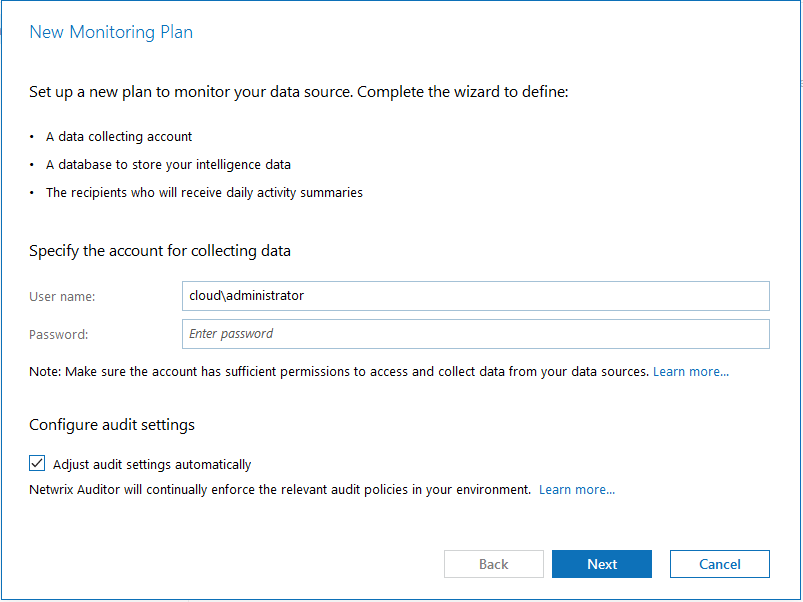
Task: Click the disabled Back button
Action: (493, 564)
